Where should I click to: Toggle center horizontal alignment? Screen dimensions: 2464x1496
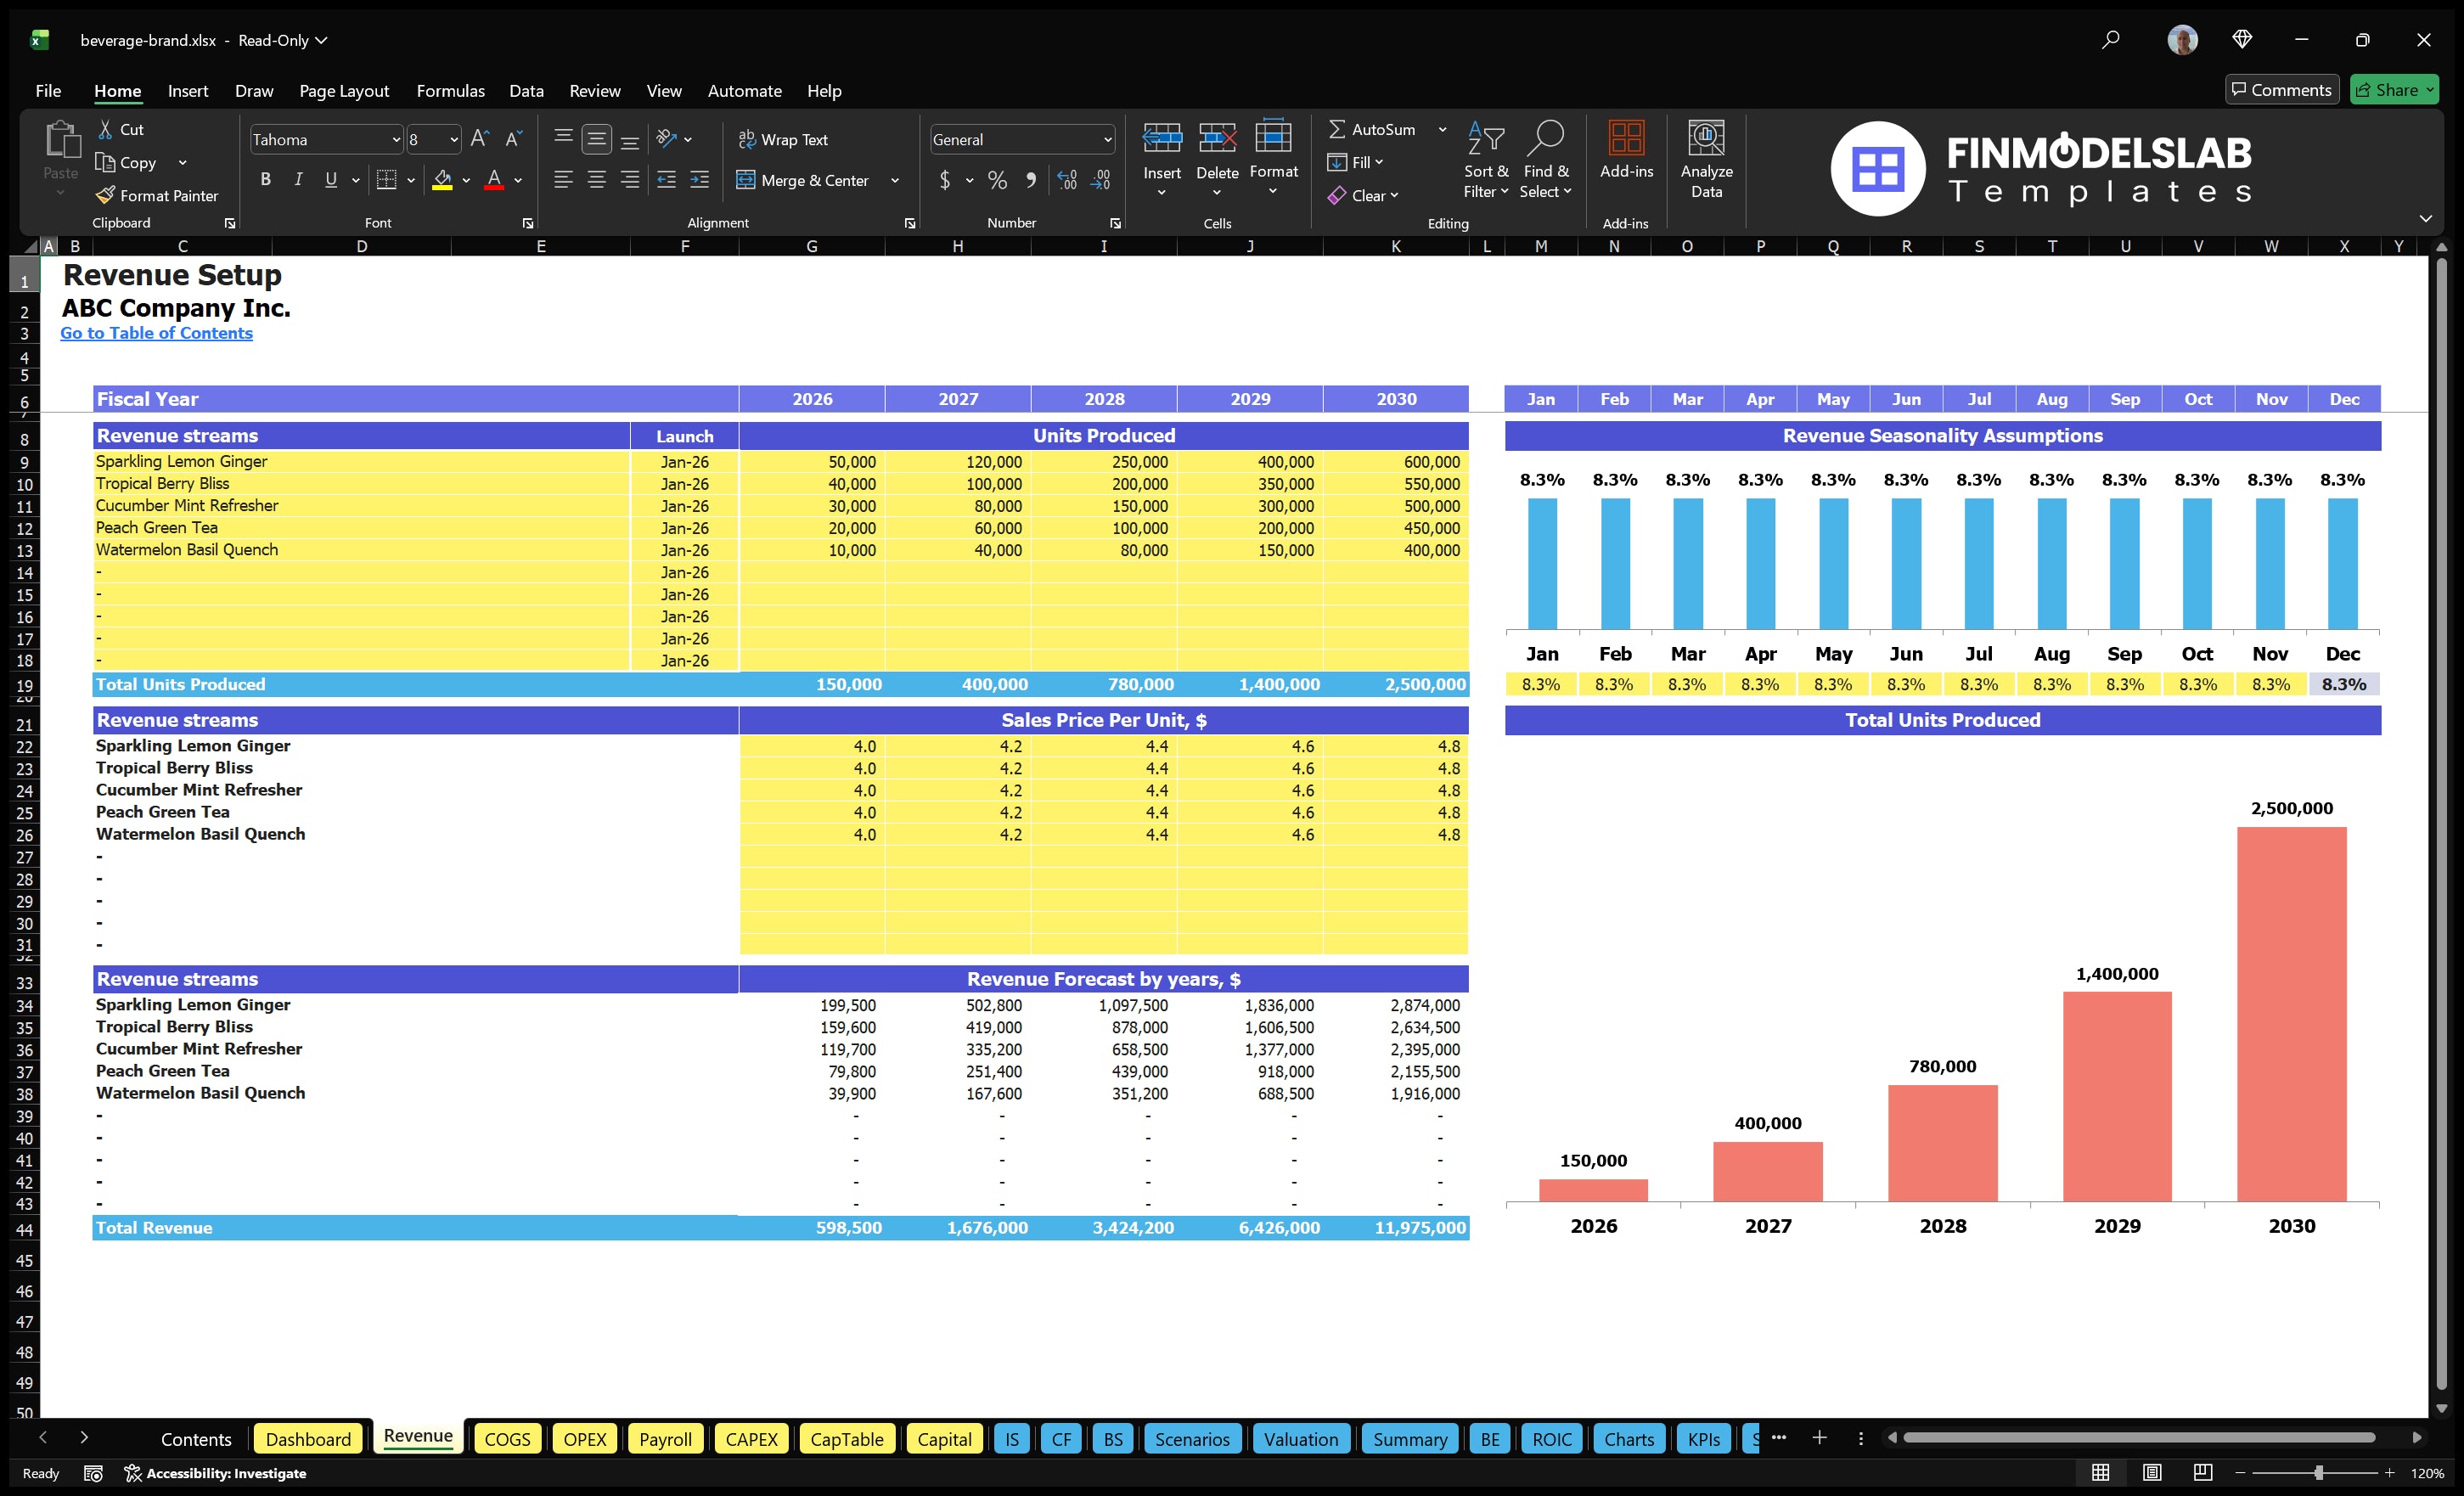point(597,180)
